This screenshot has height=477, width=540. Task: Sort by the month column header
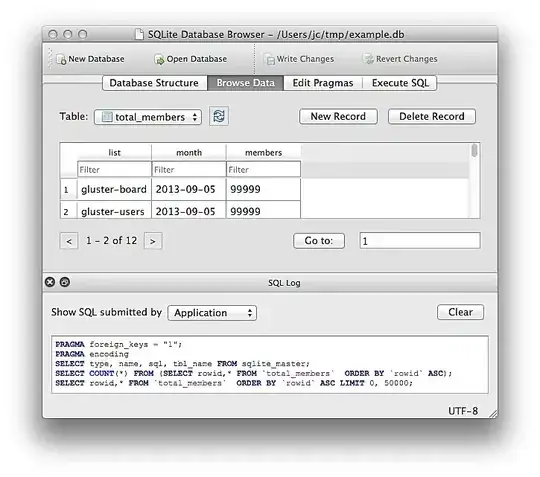pyautogui.click(x=189, y=152)
